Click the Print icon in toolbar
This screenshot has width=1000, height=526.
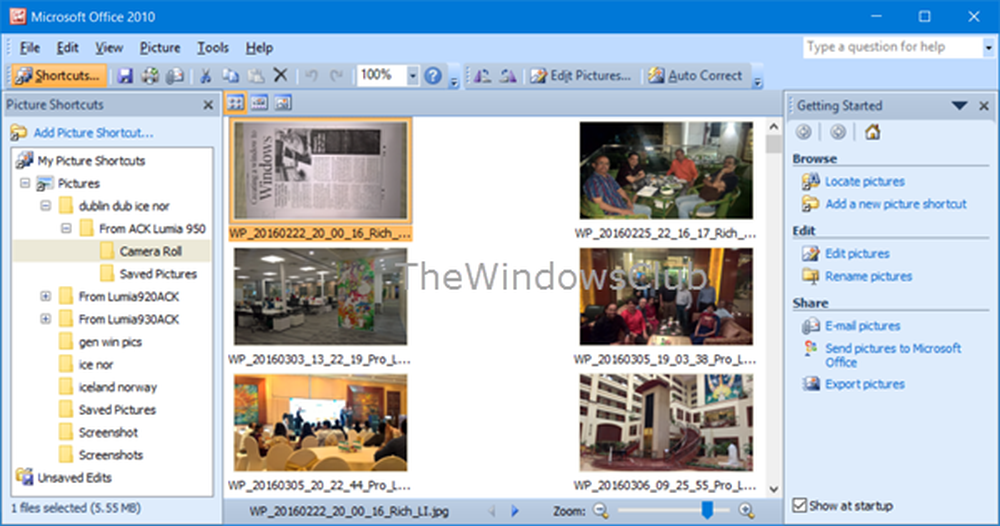[150, 76]
